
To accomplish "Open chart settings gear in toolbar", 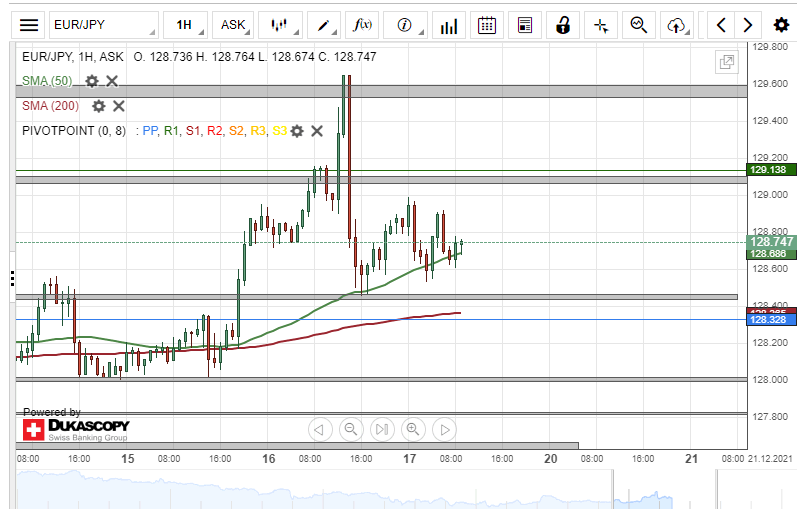I will click(780, 25).
